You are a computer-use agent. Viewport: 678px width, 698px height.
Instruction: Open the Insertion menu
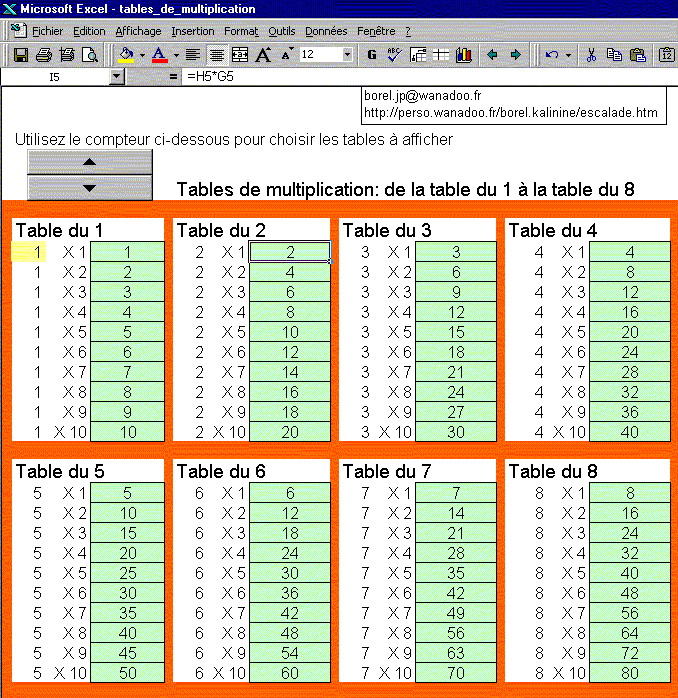192,31
